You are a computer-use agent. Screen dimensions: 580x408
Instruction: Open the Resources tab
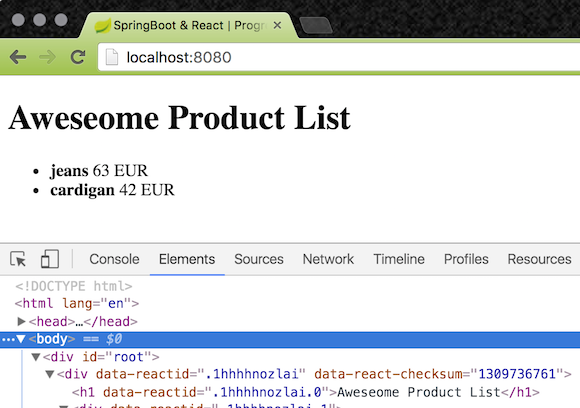[x=539, y=259]
